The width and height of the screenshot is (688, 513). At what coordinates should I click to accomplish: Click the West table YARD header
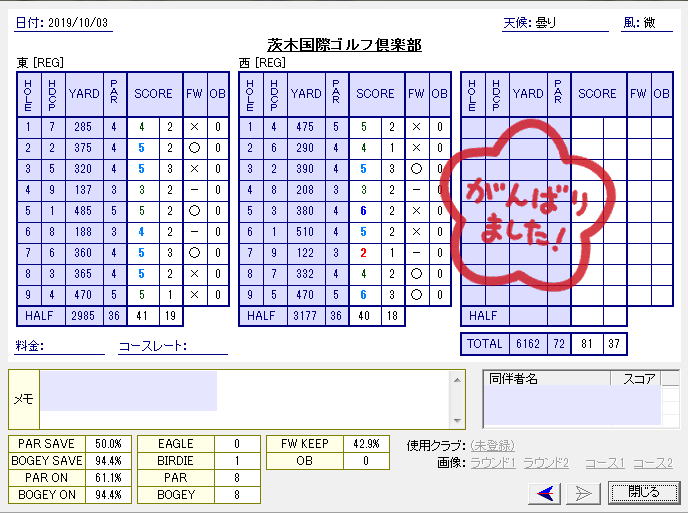point(306,94)
